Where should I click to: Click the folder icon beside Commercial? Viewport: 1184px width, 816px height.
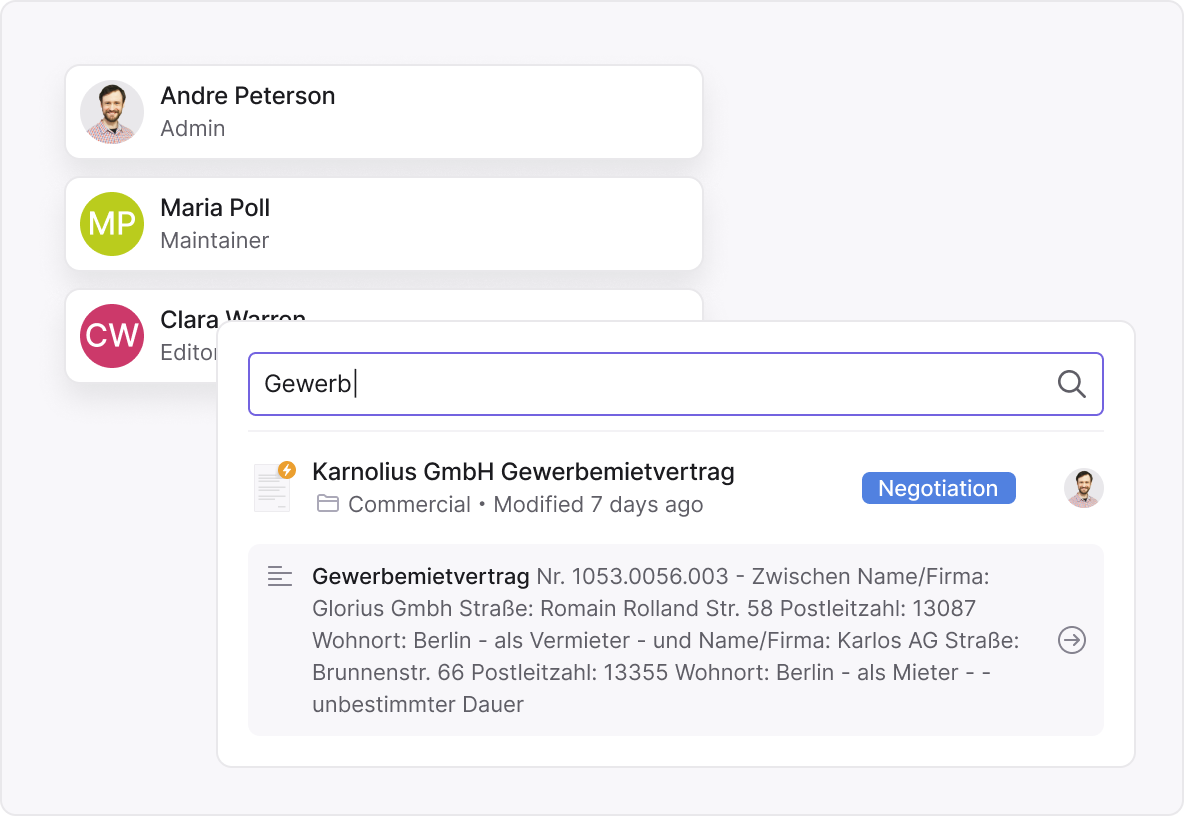click(327, 504)
